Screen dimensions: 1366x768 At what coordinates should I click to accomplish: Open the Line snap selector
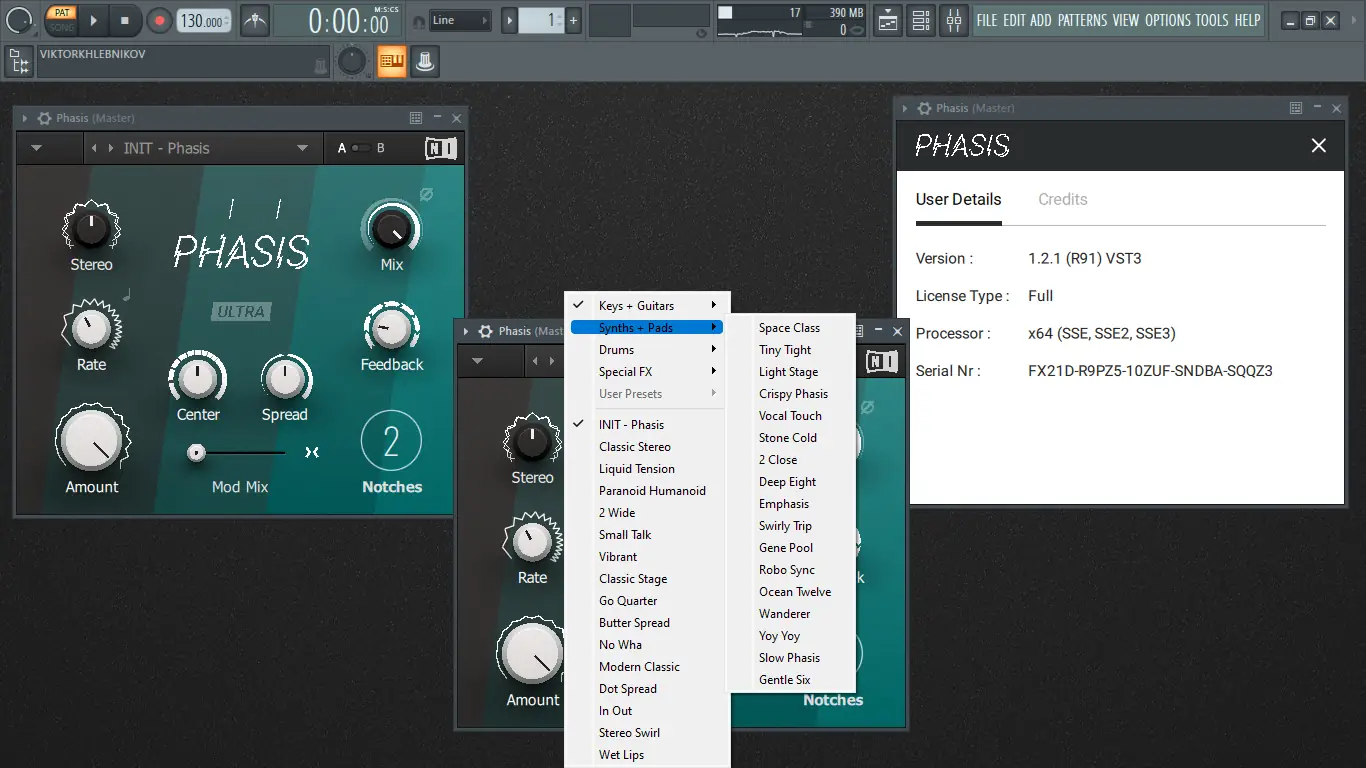pos(461,20)
